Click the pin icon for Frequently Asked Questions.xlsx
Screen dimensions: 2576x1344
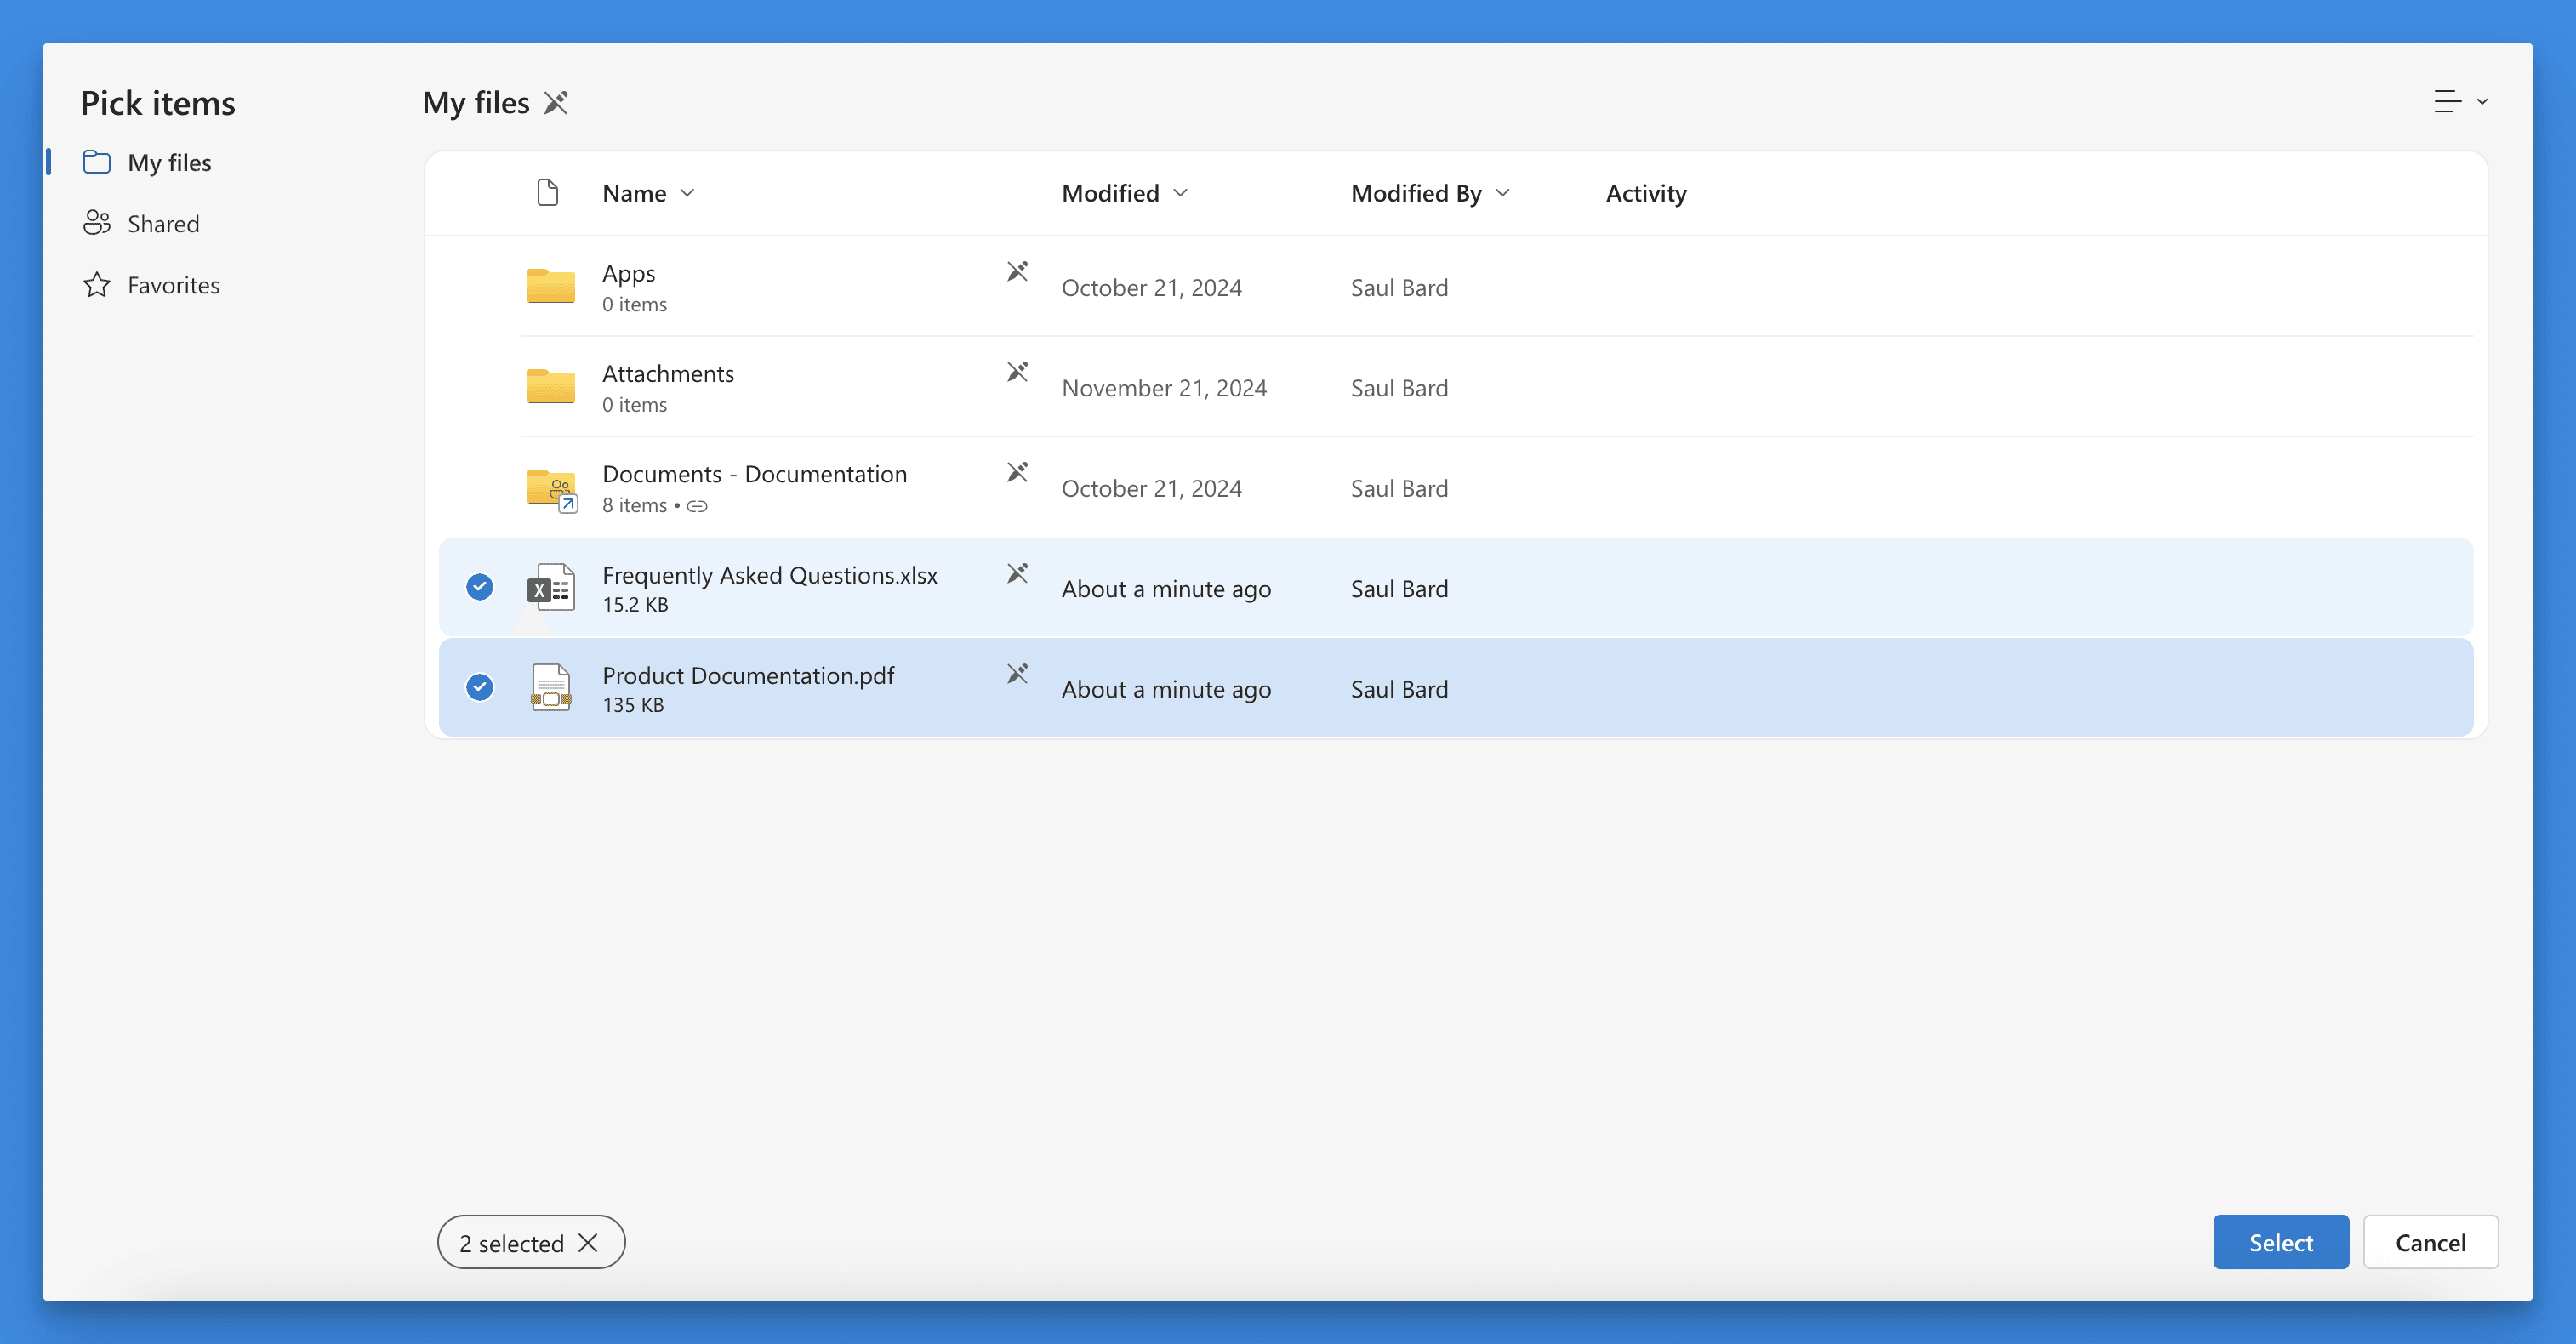tap(1017, 573)
